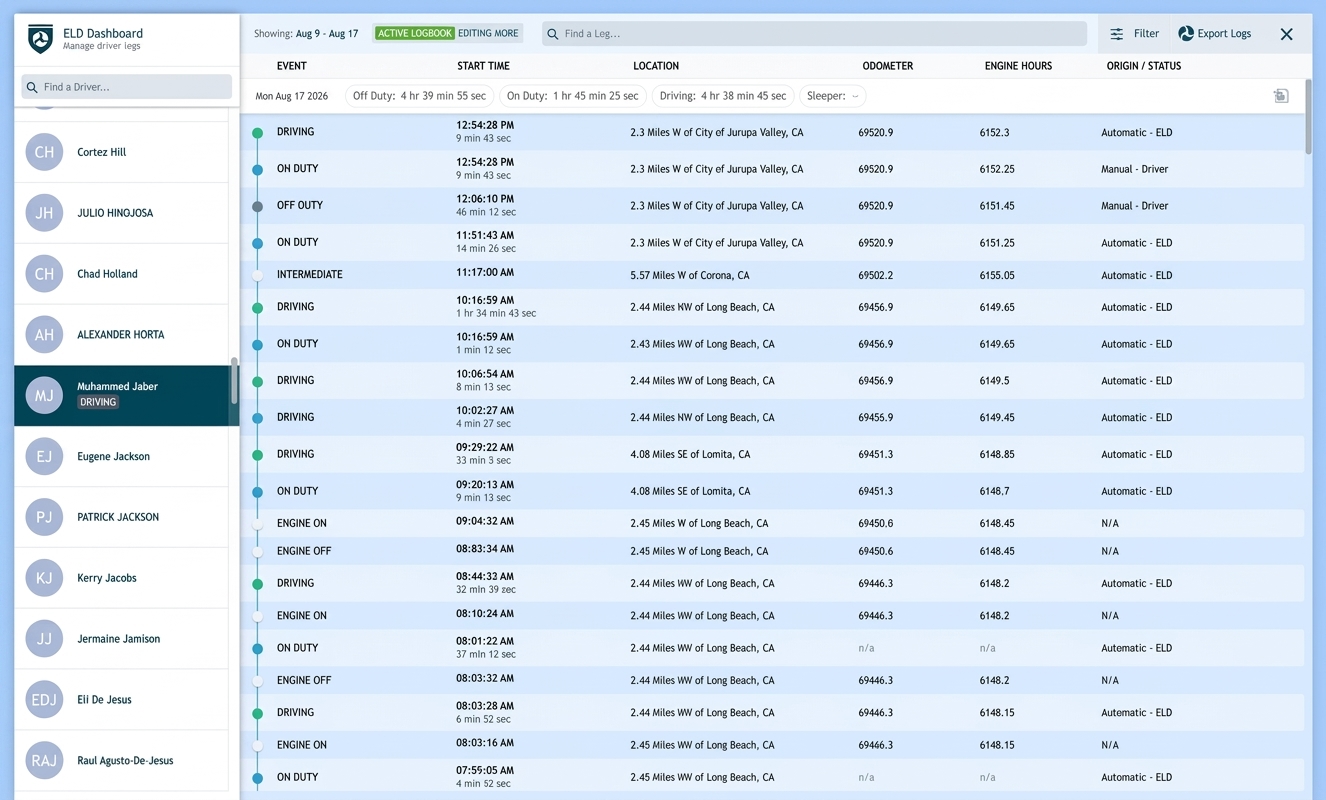Click the Off Duty total time chip
Image resolution: width=1326 pixels, height=800 pixels.
click(419, 96)
